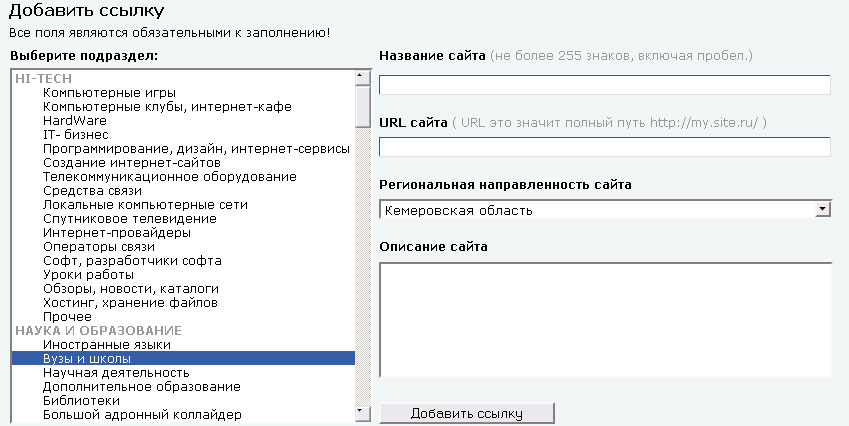Screen dimensions: 849x426
Task: Click the Добавить ссылку button
Action: tap(467, 414)
